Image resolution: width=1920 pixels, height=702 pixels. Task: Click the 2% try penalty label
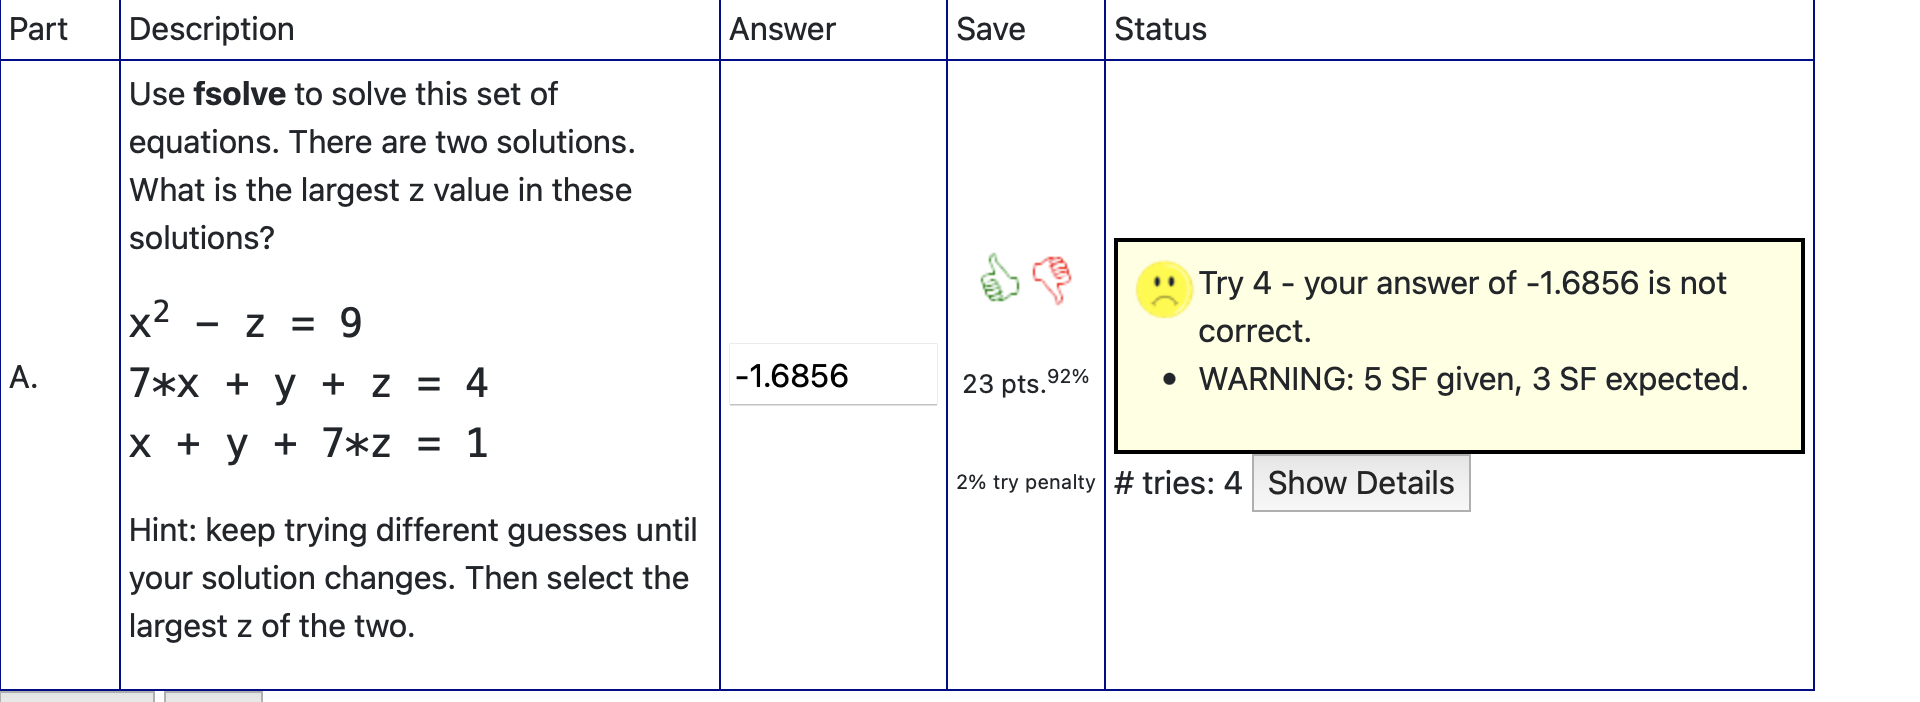[1025, 481]
